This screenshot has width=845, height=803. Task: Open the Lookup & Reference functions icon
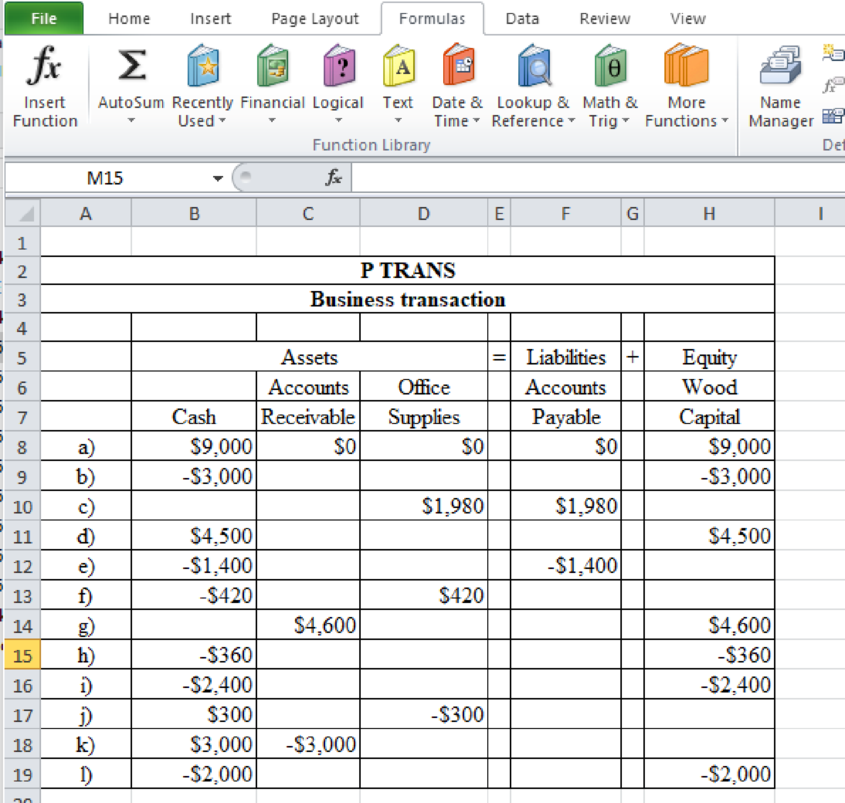[x=533, y=68]
